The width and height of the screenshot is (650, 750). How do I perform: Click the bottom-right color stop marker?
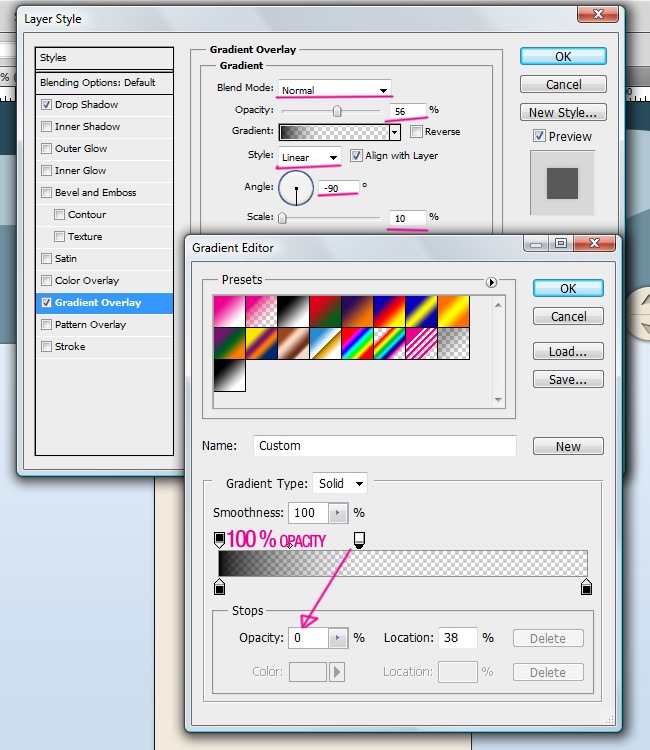586,587
